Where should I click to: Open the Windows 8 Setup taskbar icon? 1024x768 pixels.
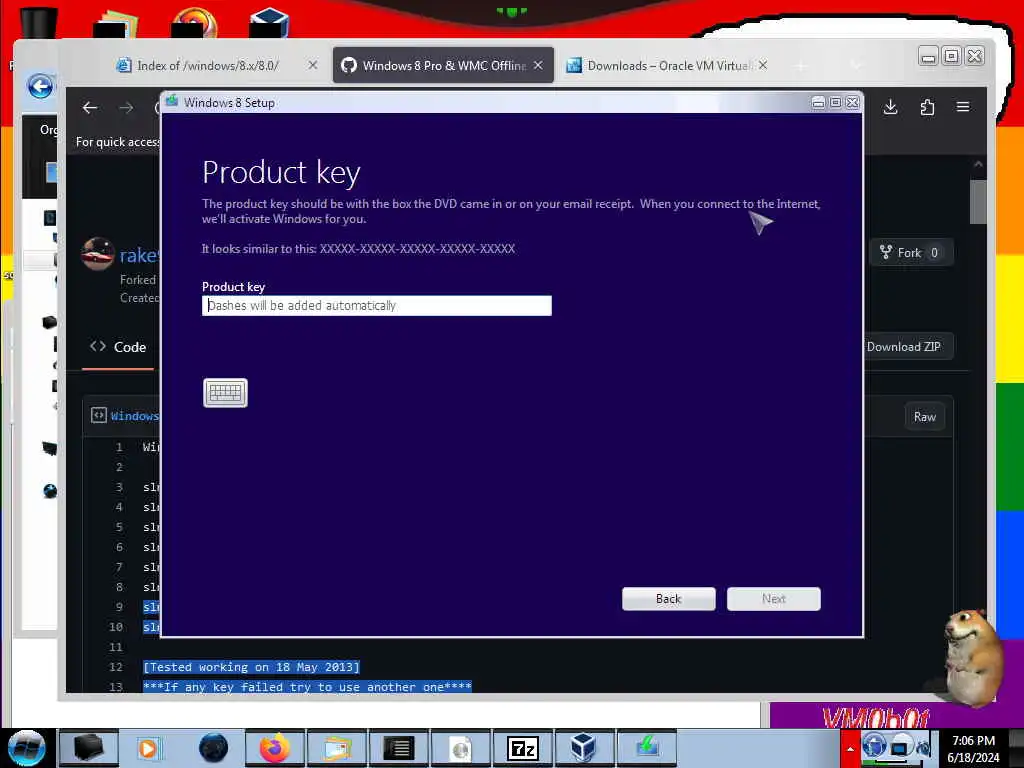coord(647,748)
